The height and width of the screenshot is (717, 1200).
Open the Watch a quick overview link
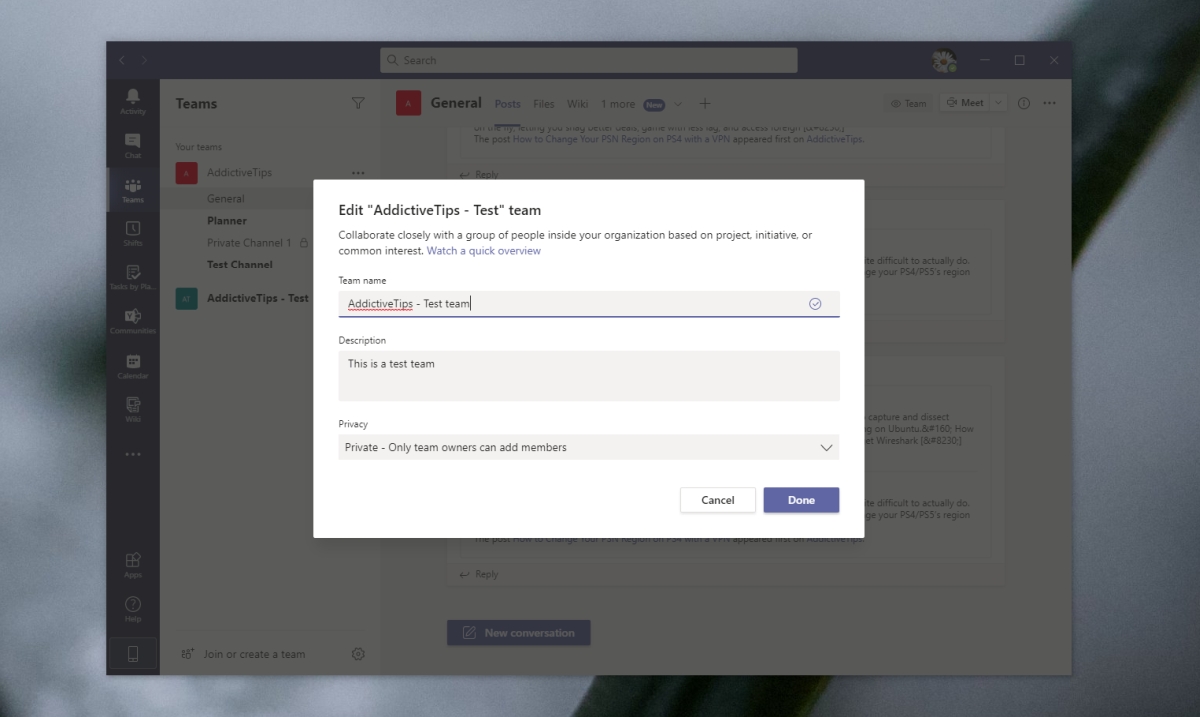click(x=484, y=251)
